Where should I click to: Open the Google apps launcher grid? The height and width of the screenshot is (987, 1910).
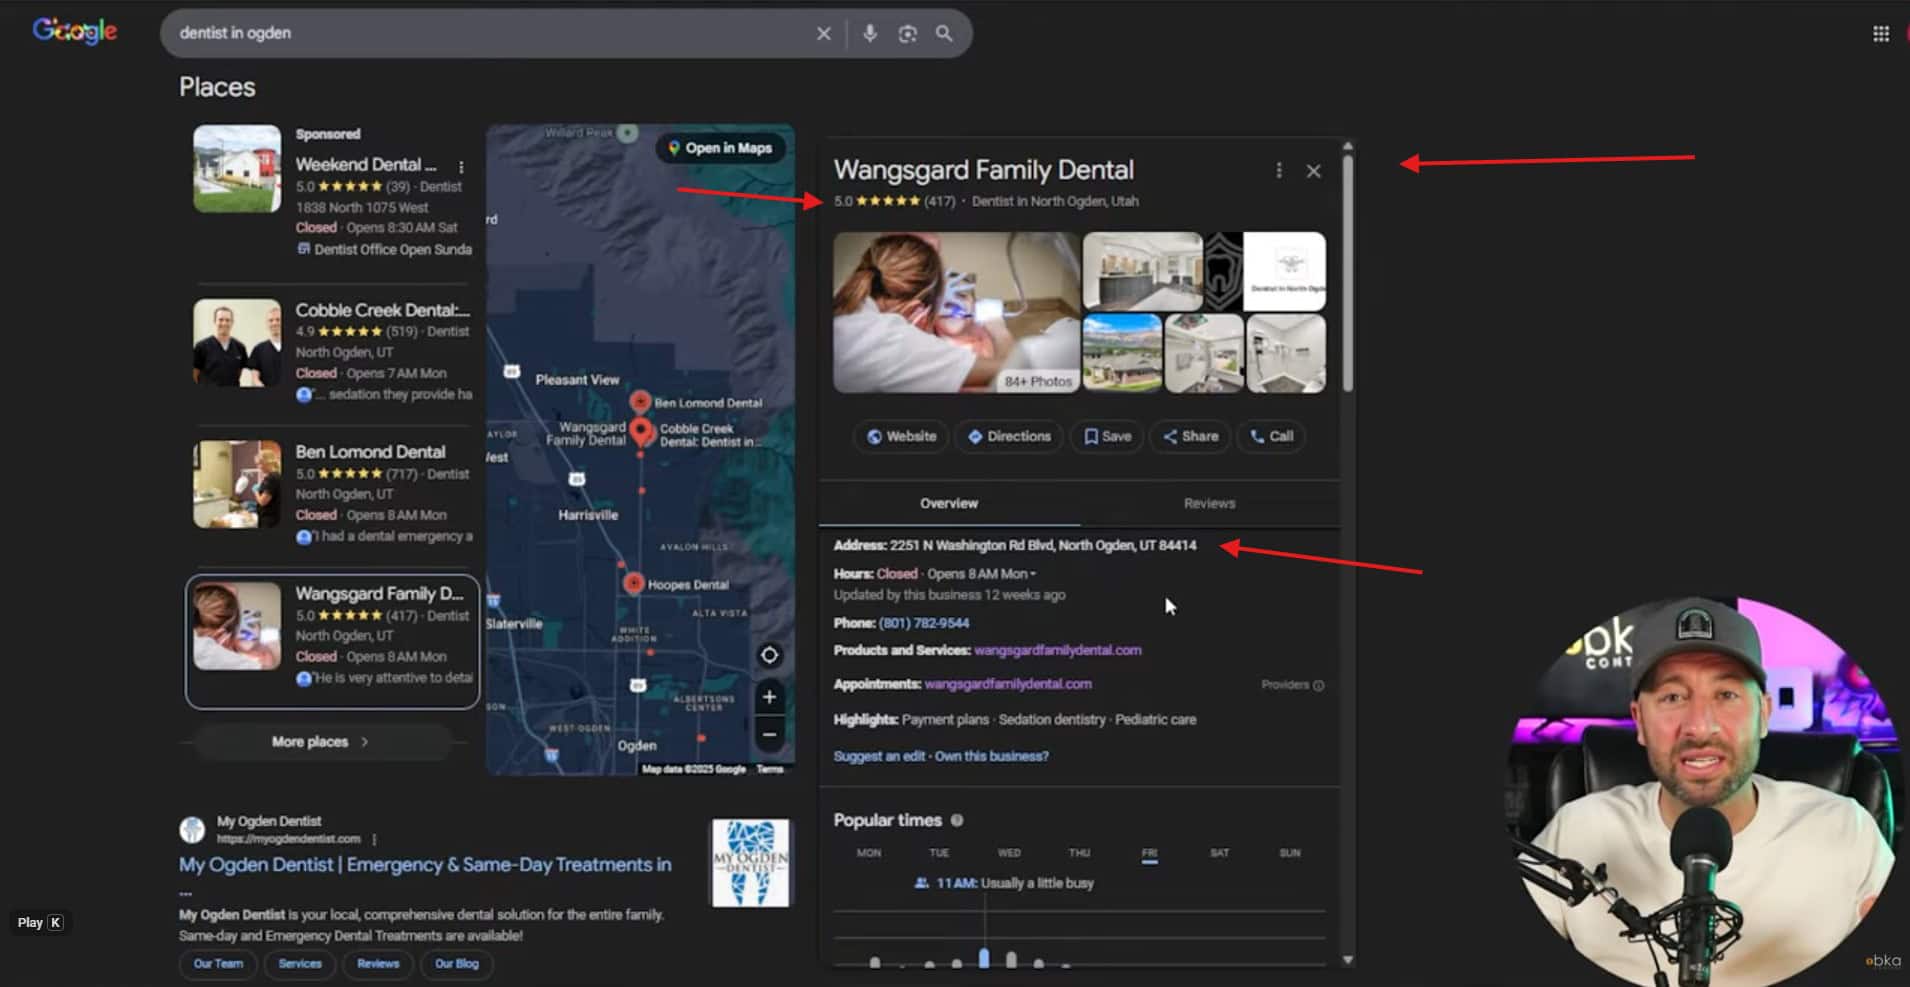click(1881, 32)
